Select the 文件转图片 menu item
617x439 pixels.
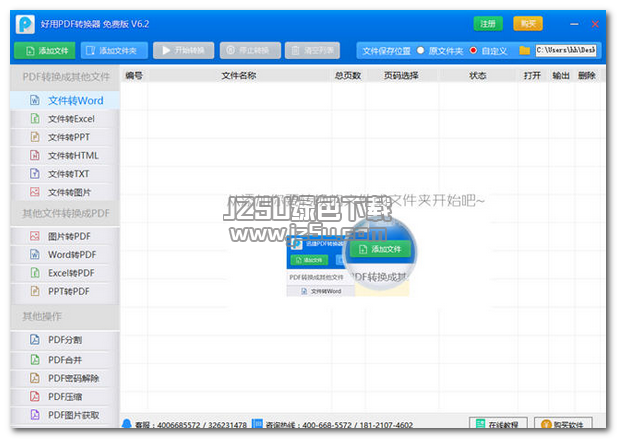(65, 192)
